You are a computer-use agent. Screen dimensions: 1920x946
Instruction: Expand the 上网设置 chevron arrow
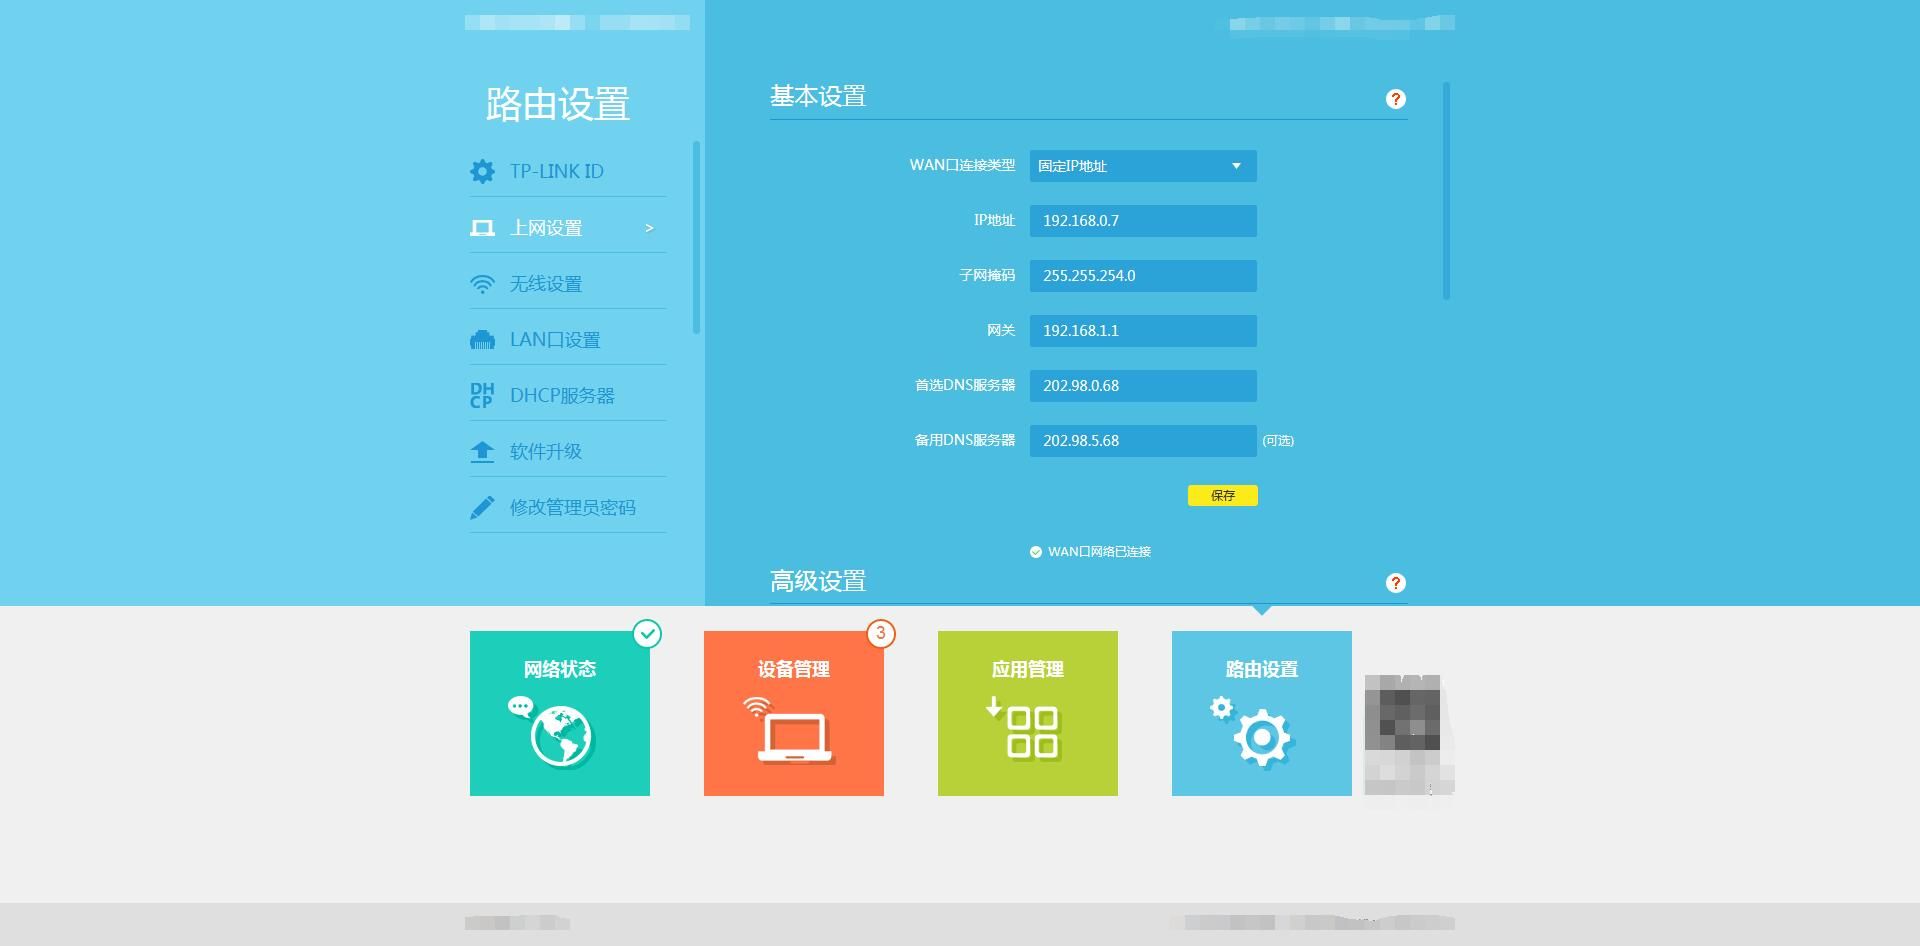[649, 228]
